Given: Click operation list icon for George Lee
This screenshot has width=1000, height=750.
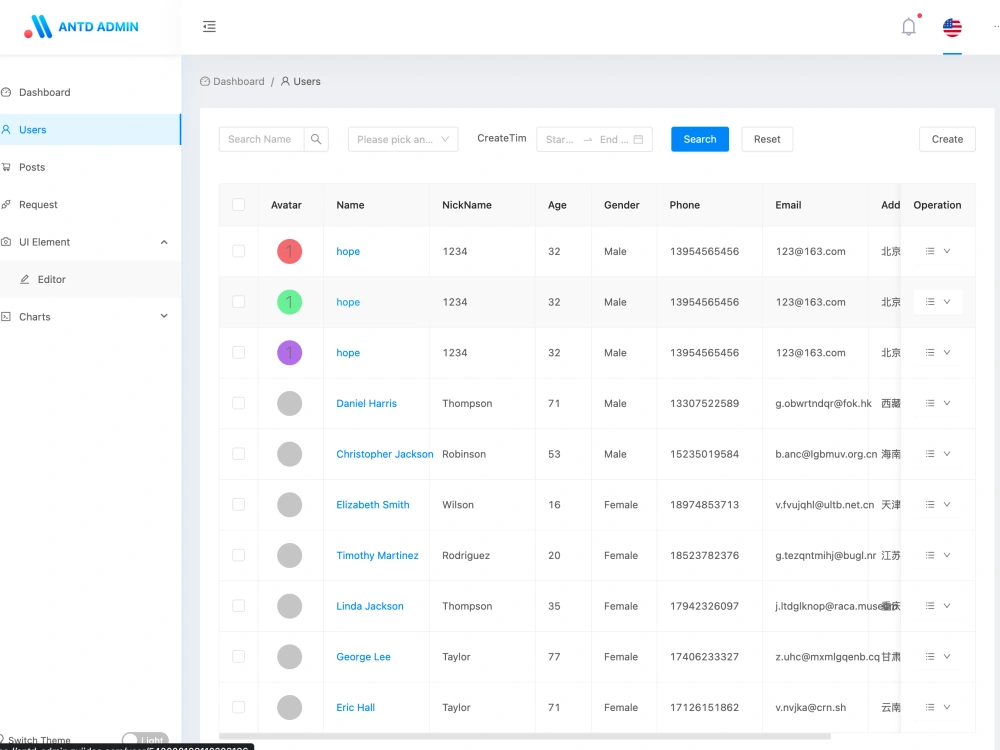Looking at the screenshot, I should 930,657.
